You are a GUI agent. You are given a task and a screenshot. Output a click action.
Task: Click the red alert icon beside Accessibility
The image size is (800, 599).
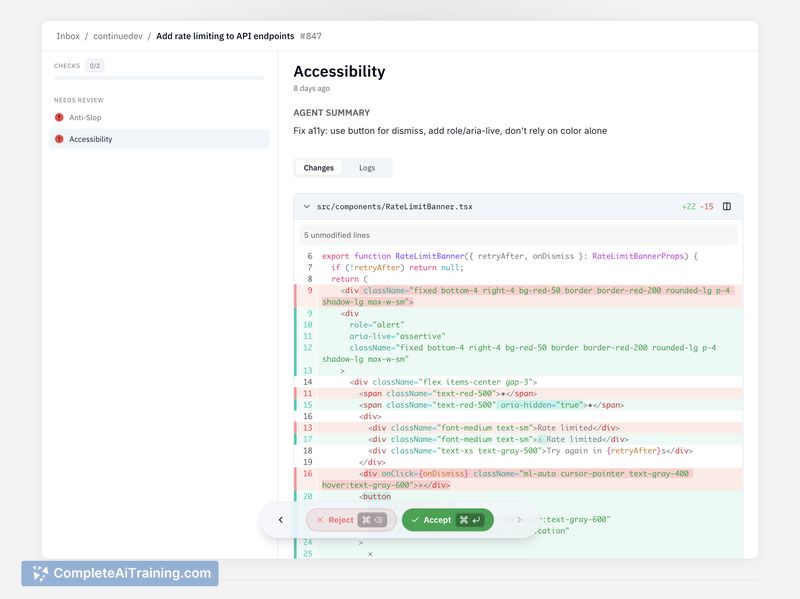pyautogui.click(x=59, y=139)
